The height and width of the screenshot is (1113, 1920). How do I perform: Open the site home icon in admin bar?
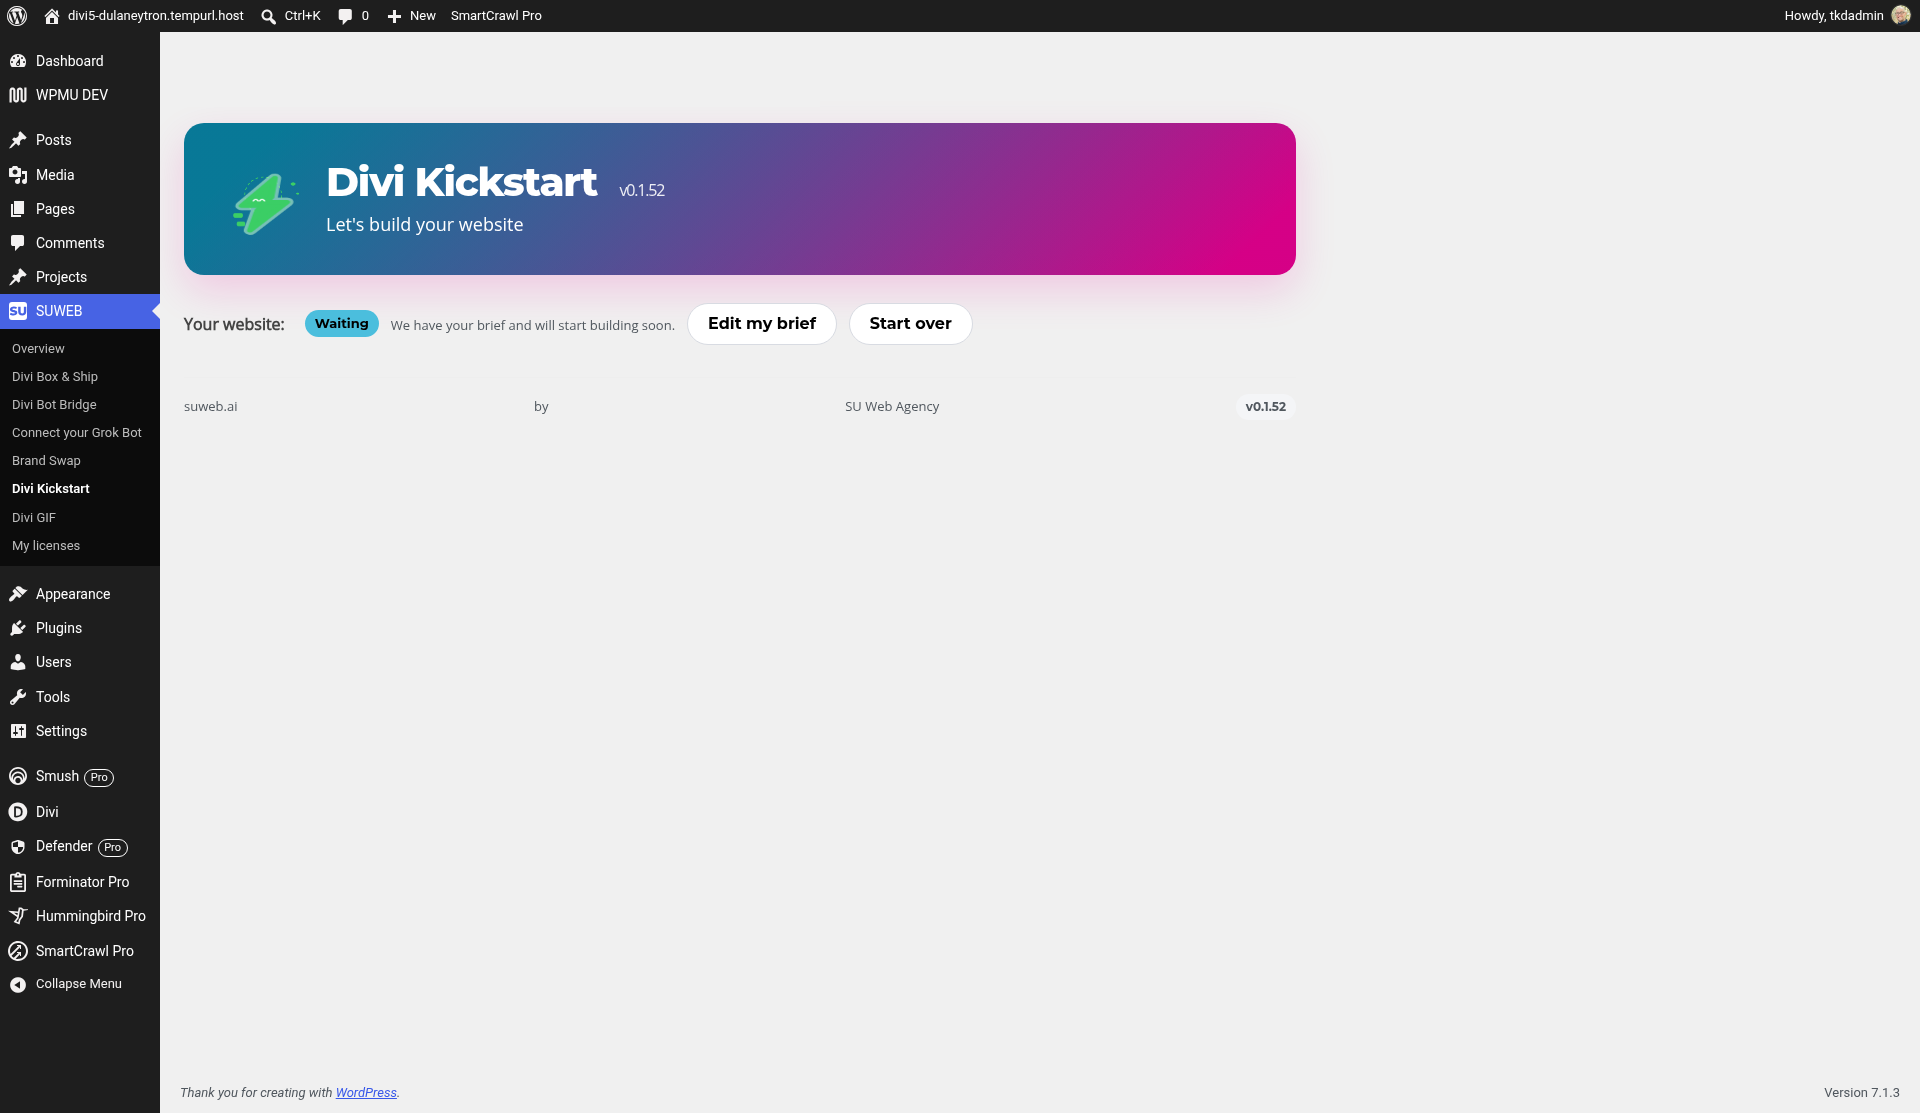(x=52, y=16)
